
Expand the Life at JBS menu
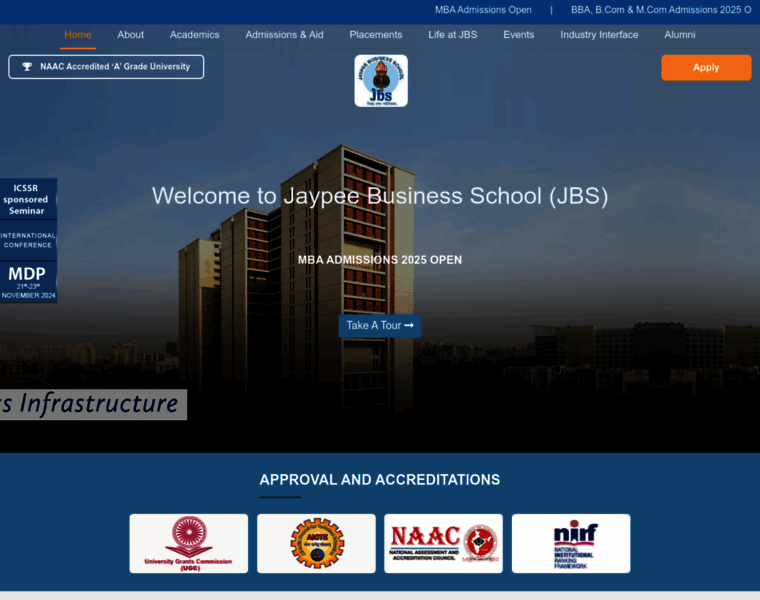[x=453, y=35]
